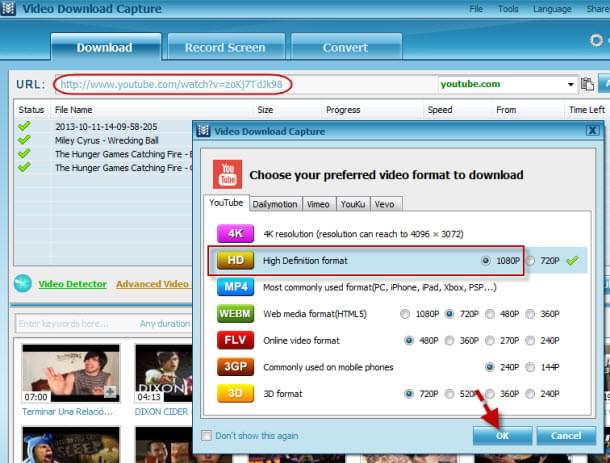Click the HD format badge

point(235,260)
